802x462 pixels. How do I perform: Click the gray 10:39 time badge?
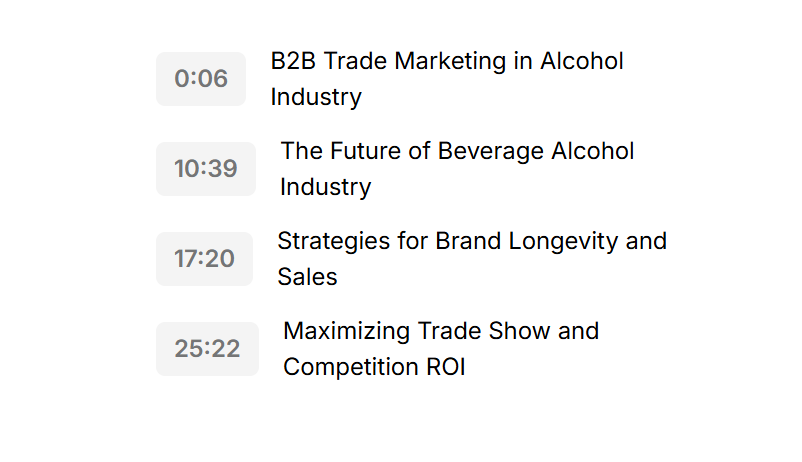coord(206,169)
